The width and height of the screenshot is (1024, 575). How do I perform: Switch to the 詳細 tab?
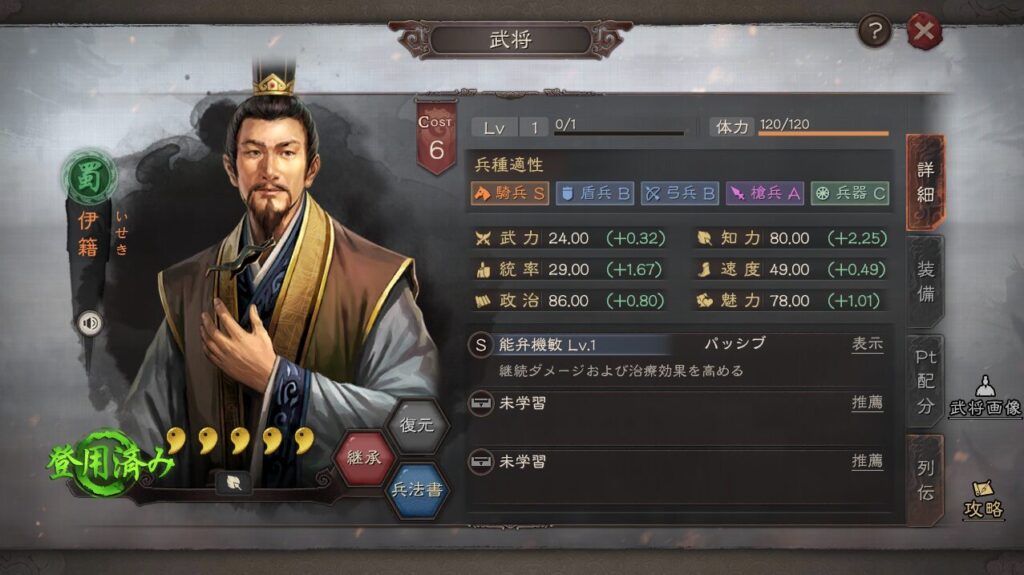(x=925, y=182)
